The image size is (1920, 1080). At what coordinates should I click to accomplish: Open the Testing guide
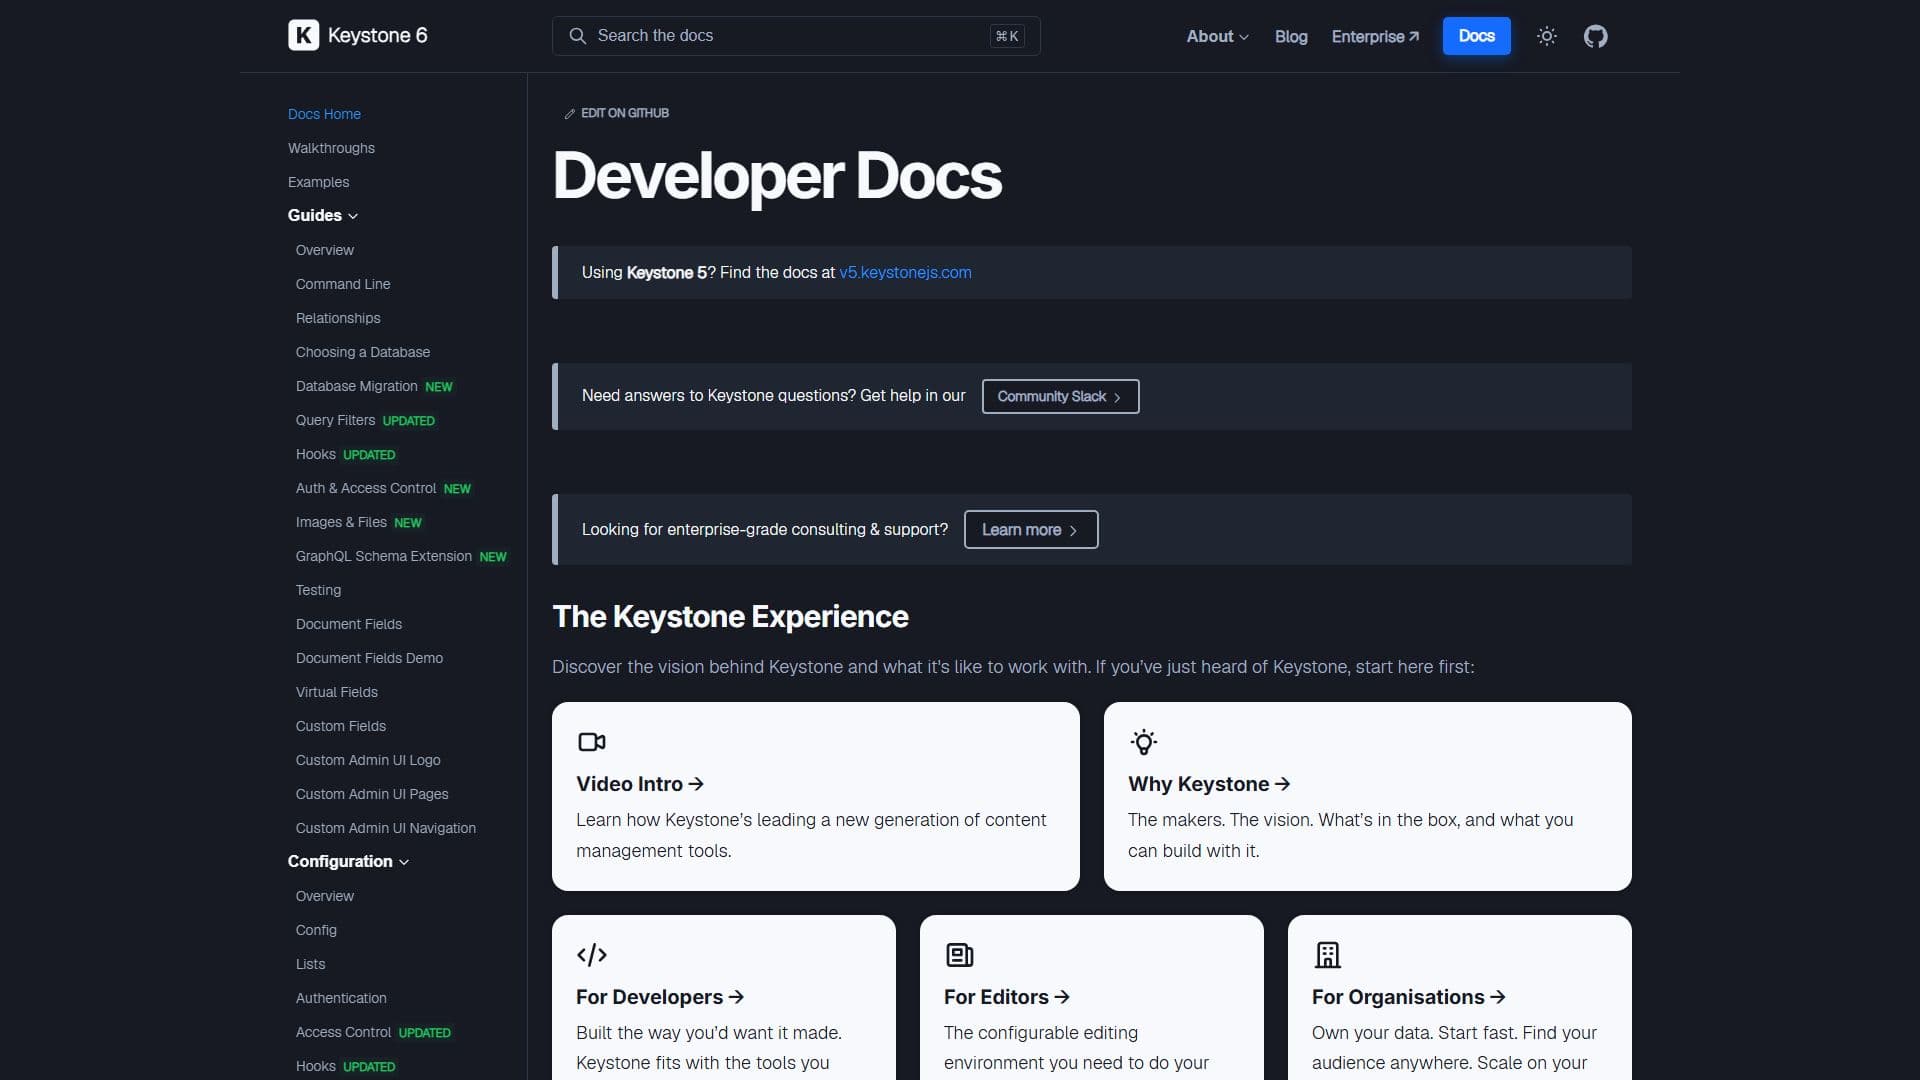(318, 590)
